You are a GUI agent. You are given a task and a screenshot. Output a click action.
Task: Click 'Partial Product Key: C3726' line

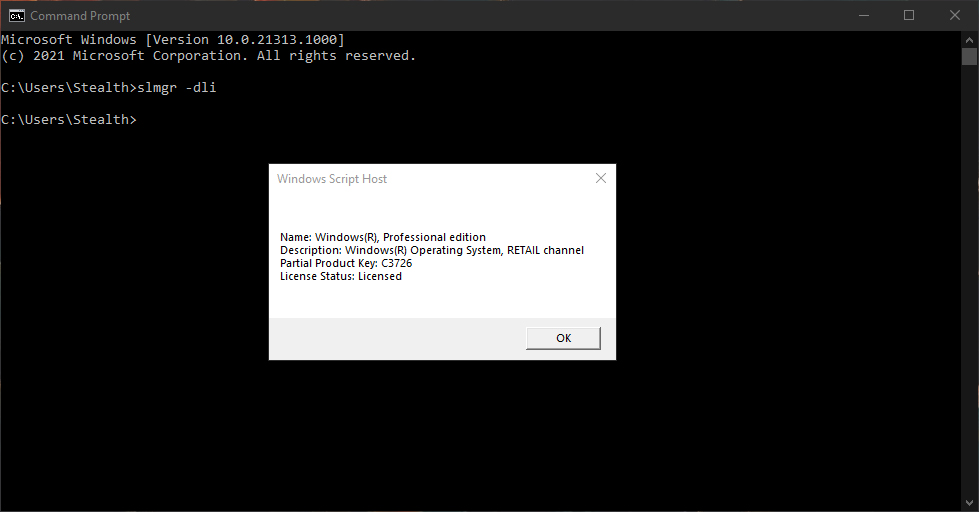coord(346,263)
